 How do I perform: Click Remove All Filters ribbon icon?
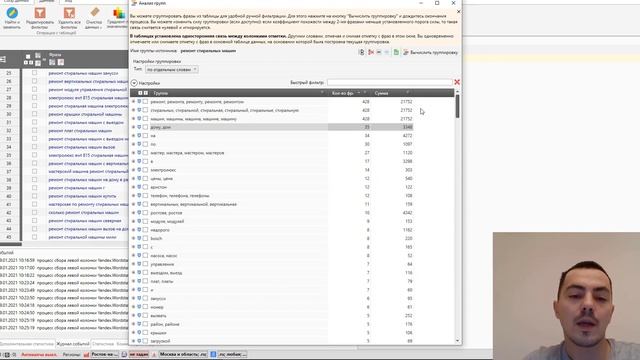[x=69, y=18]
